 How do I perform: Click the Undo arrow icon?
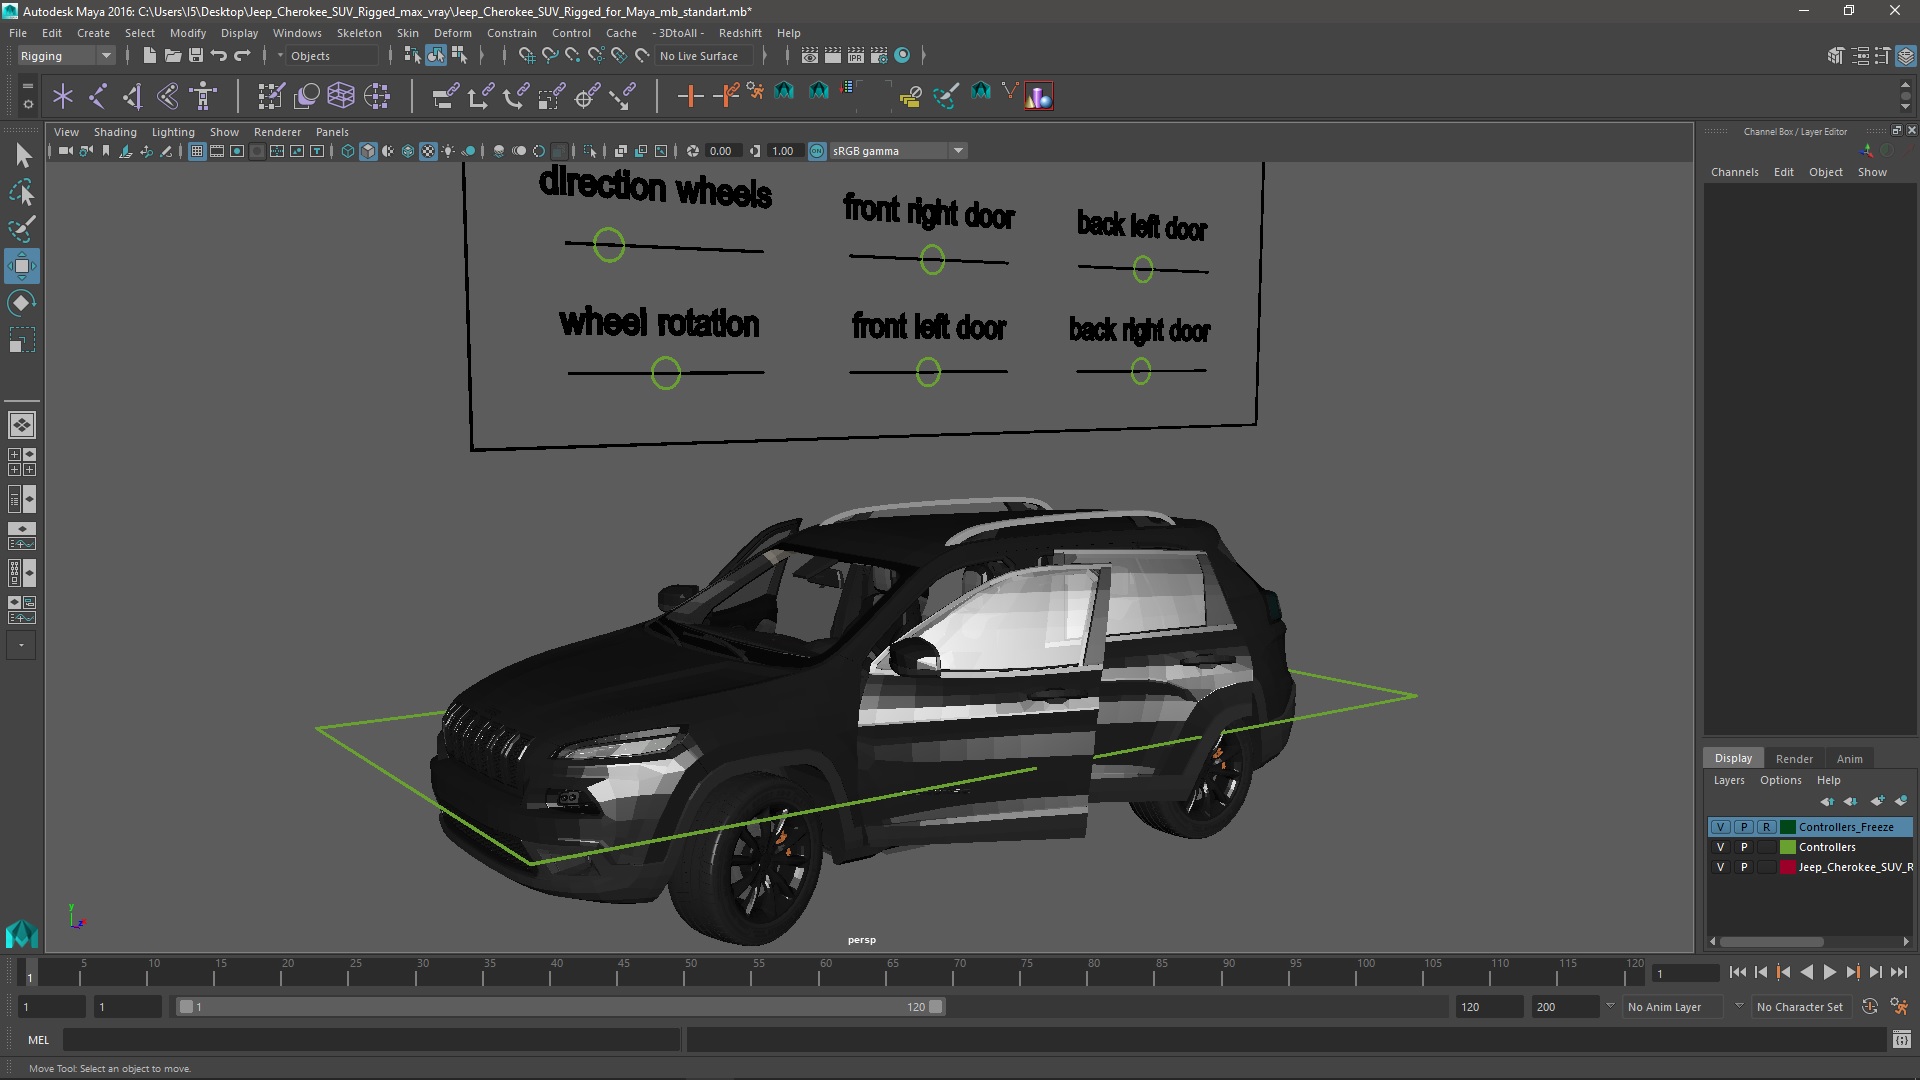click(219, 56)
